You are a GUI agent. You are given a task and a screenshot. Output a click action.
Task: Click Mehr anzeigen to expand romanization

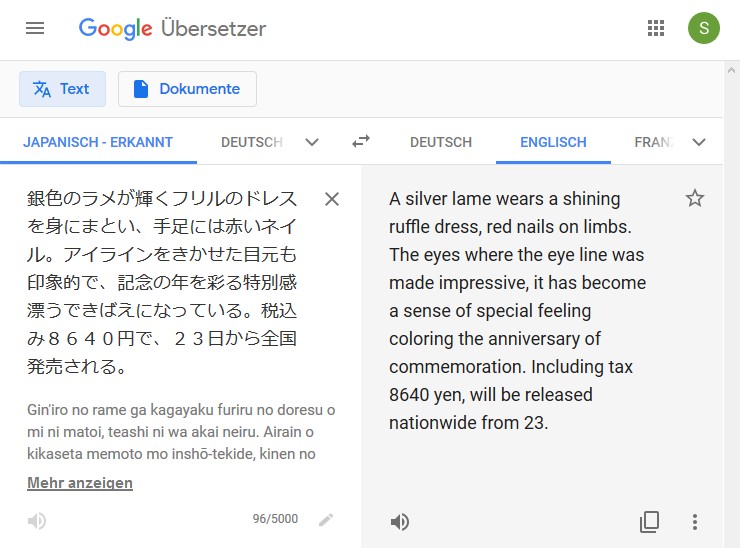[80, 483]
